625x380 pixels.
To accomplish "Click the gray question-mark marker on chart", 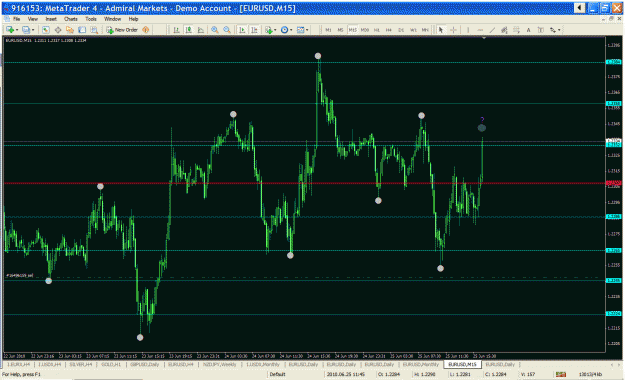I will 482,128.
